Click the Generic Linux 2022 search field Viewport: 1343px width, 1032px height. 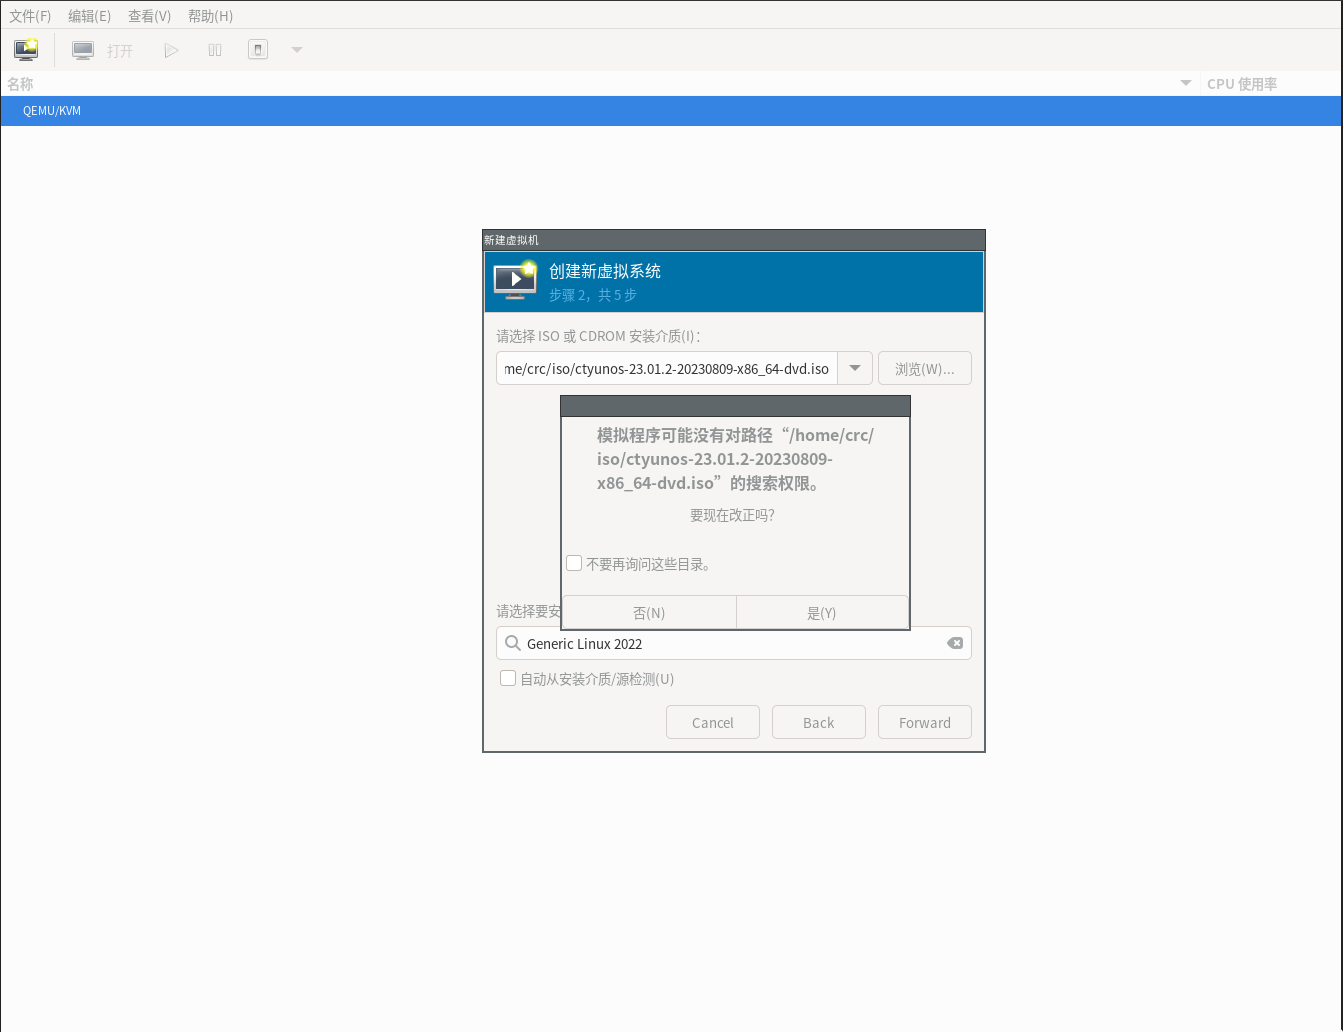734,644
